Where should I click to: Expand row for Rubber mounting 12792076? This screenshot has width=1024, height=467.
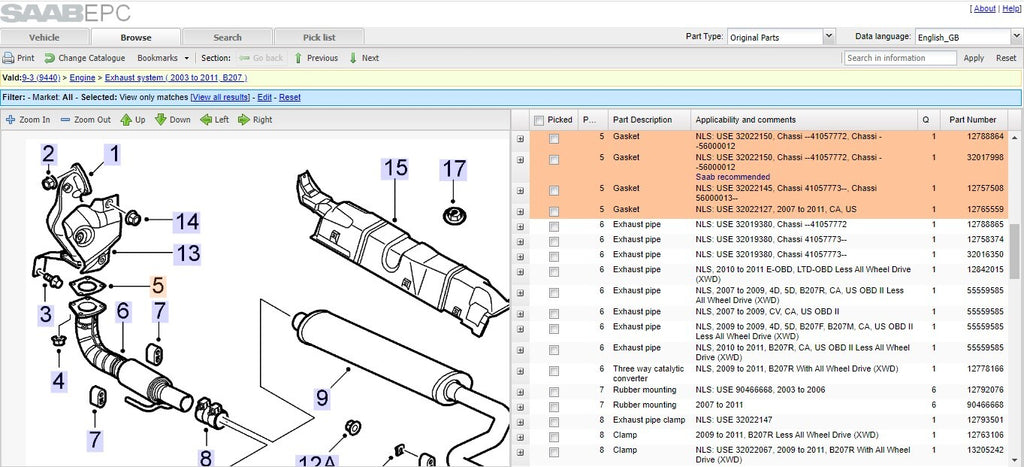(520, 392)
